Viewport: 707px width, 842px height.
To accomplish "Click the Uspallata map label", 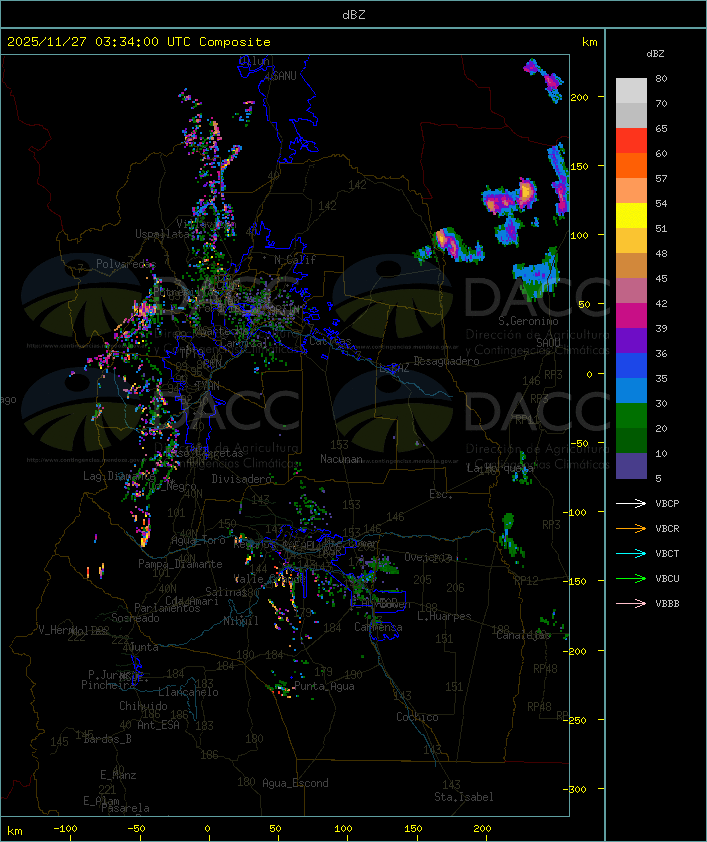I will pos(162,234).
